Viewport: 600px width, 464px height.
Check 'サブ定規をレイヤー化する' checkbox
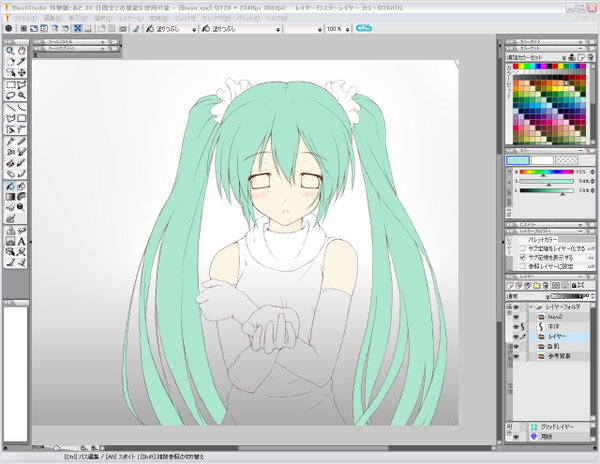click(x=522, y=249)
